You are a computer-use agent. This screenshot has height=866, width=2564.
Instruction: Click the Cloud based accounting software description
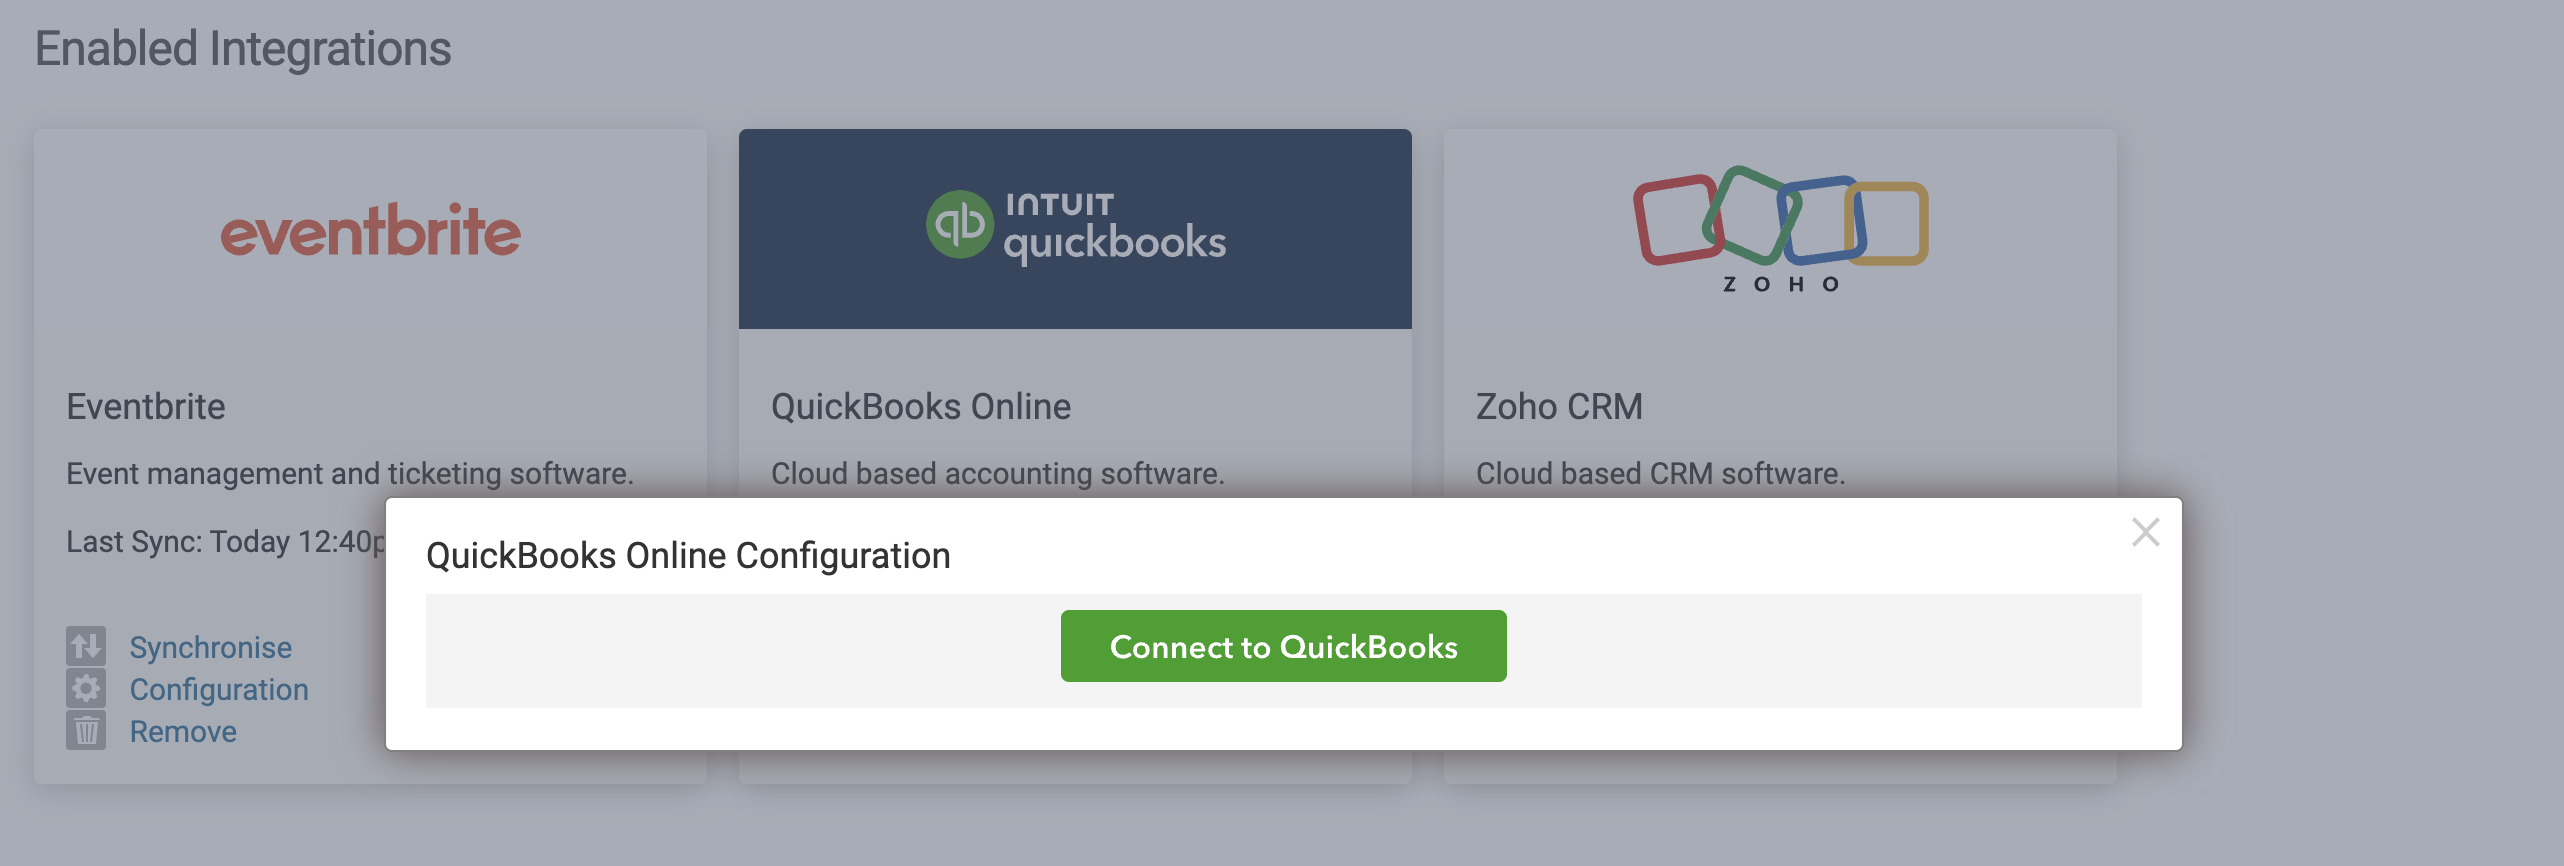click(997, 473)
